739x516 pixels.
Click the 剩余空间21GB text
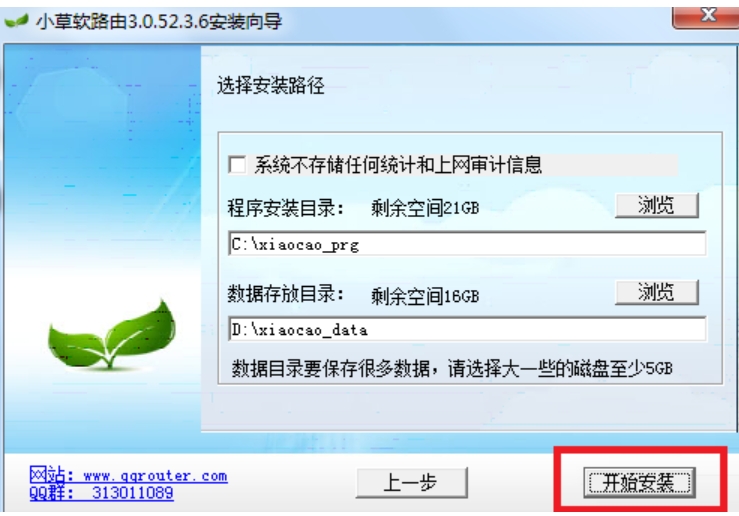pyautogui.click(x=425, y=208)
